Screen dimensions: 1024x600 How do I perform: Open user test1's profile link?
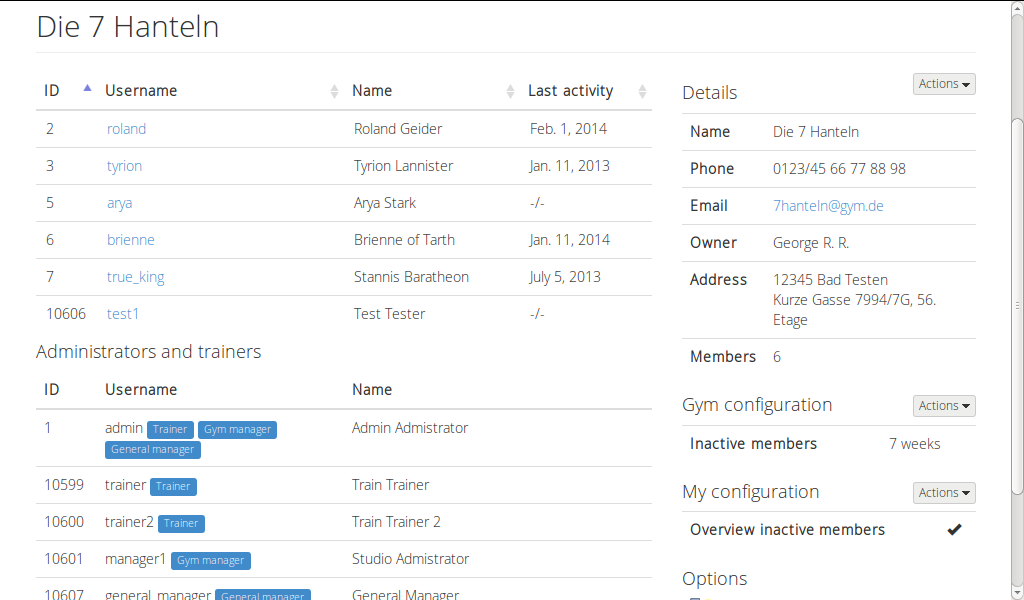pyautogui.click(x=123, y=314)
